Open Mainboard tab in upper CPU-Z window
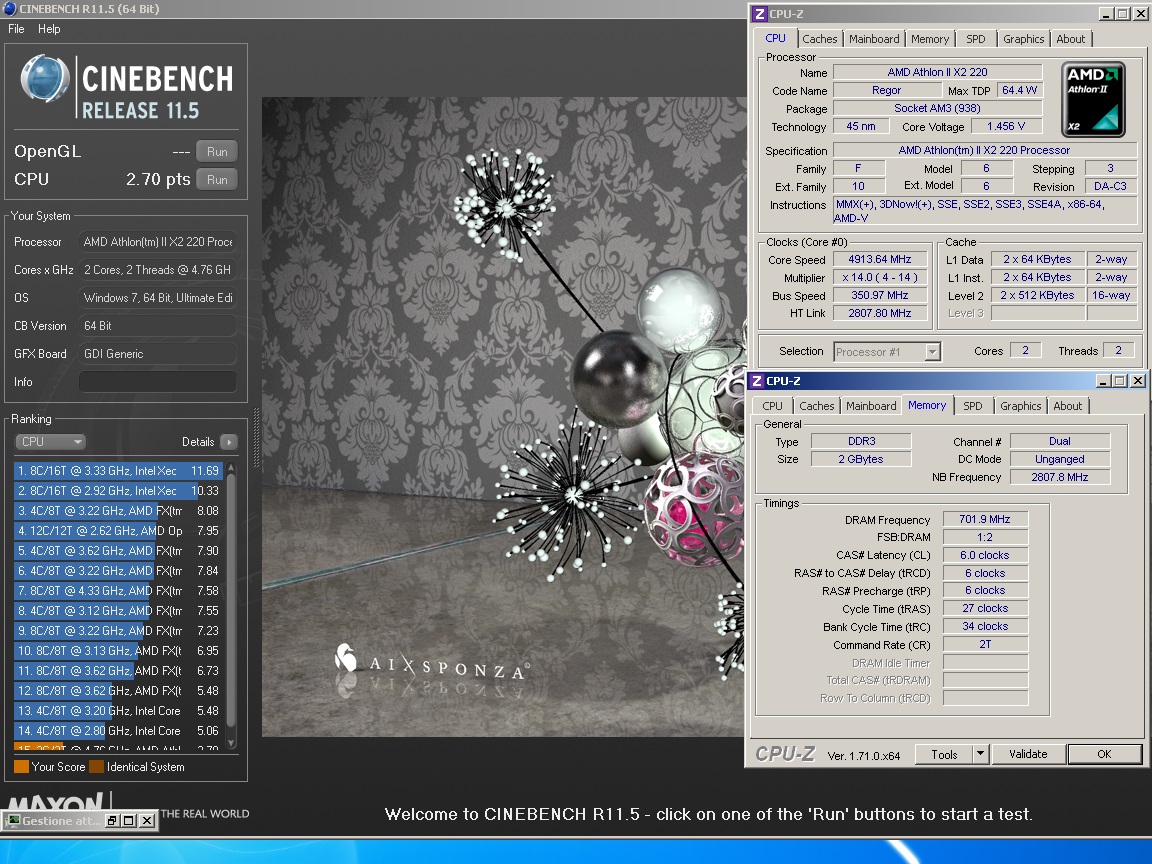This screenshot has height=864, width=1152. 874,39
